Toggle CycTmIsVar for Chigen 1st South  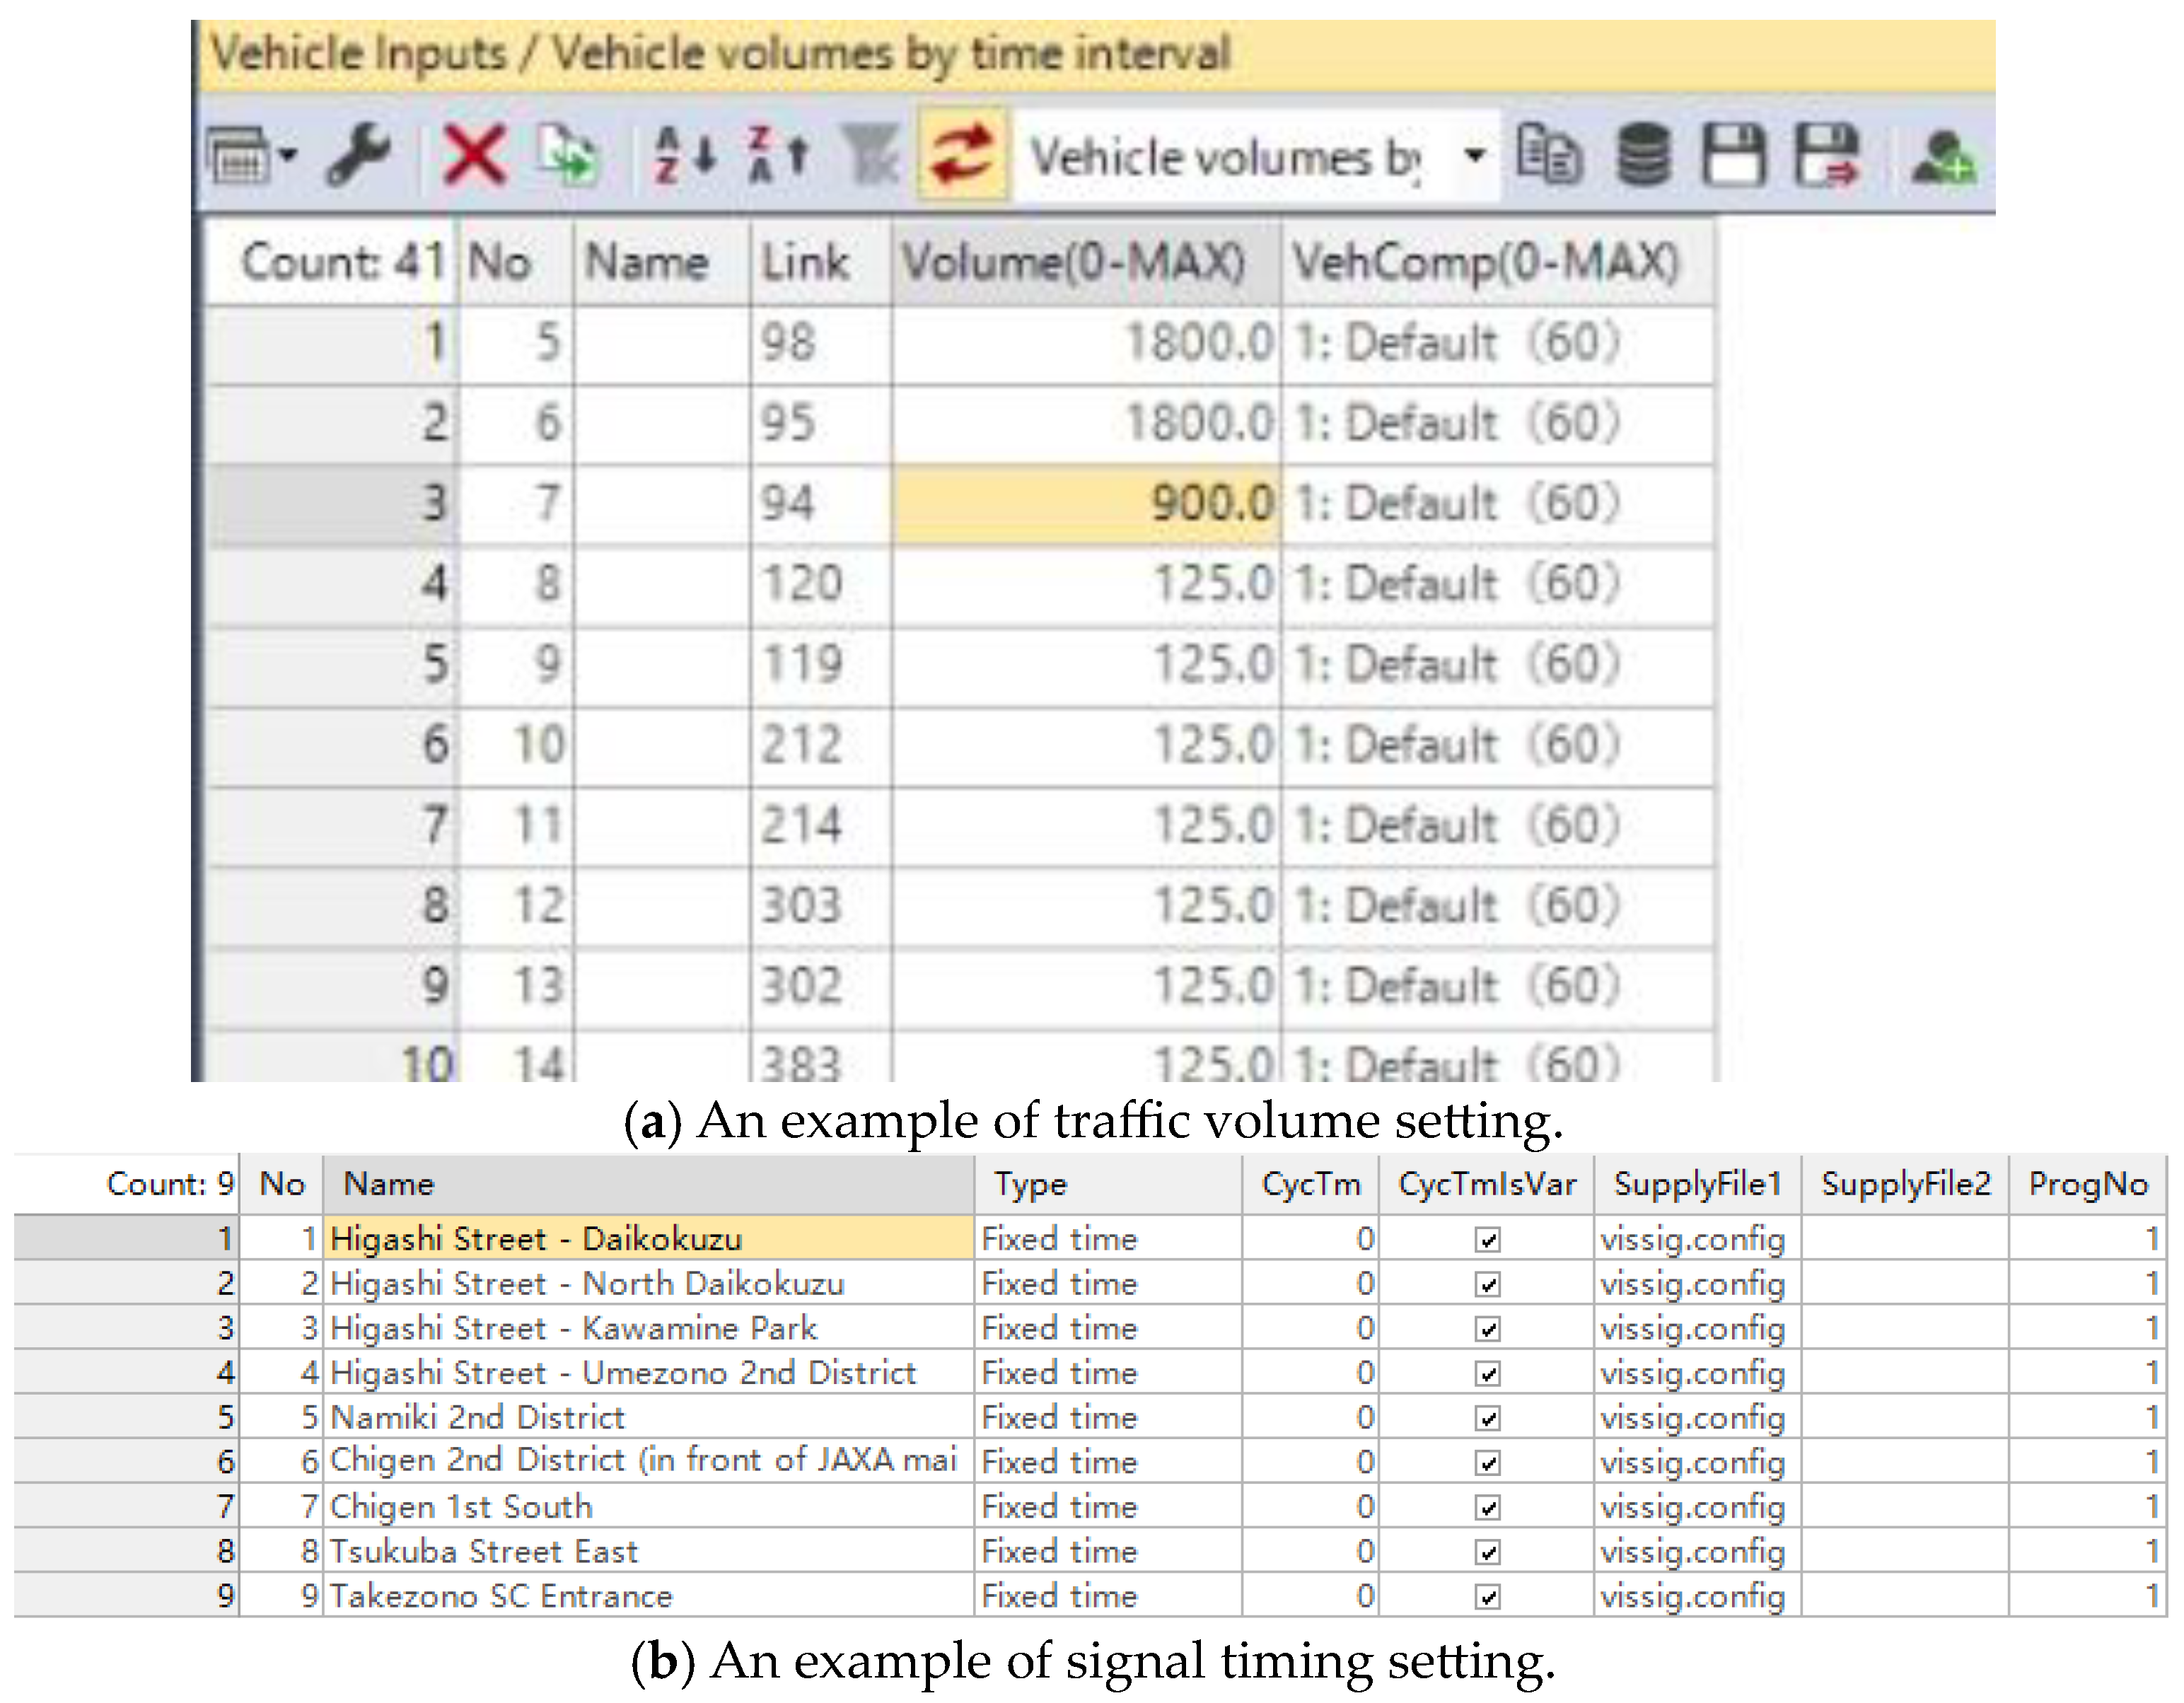point(1487,1507)
